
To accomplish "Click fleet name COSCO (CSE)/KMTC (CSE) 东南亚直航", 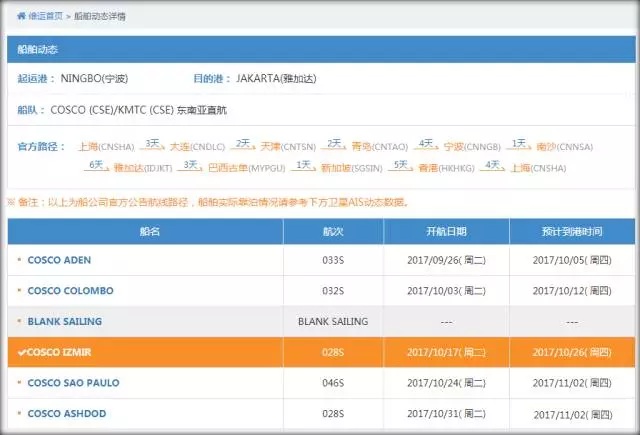I will (139, 110).
